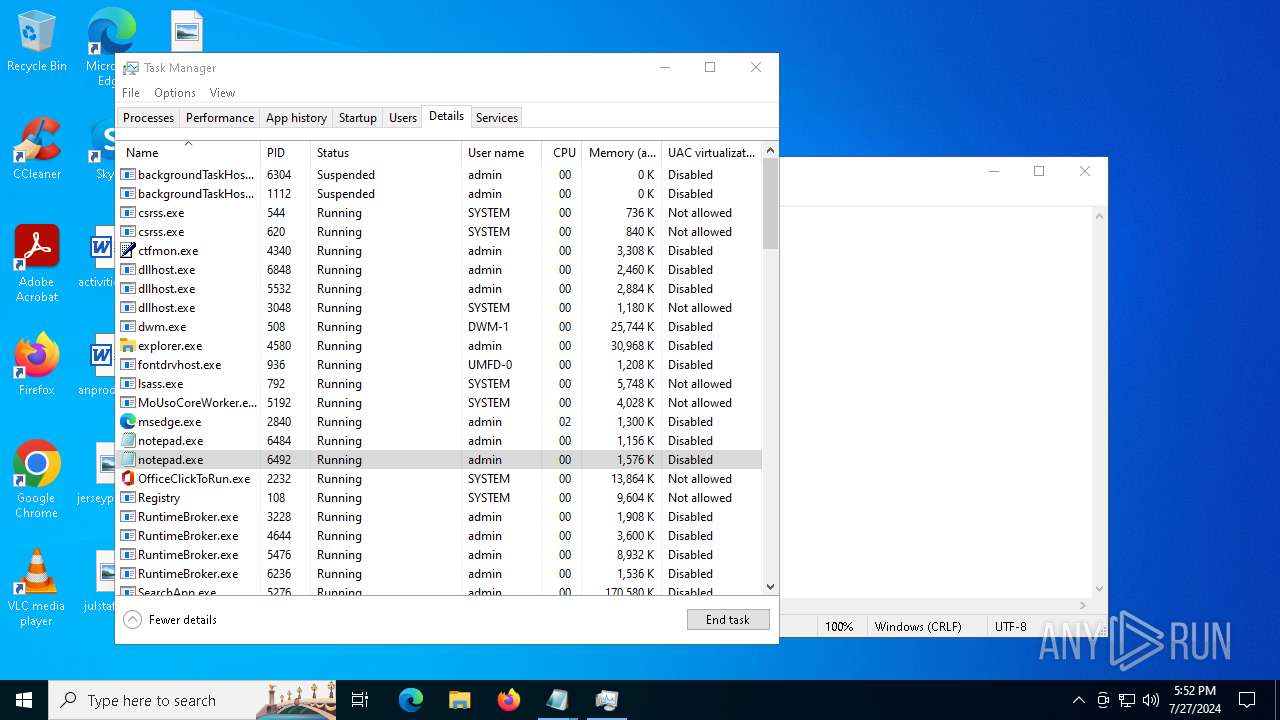Open VLC media player shortcut
The height and width of the screenshot is (720, 1280).
pyautogui.click(x=37, y=588)
